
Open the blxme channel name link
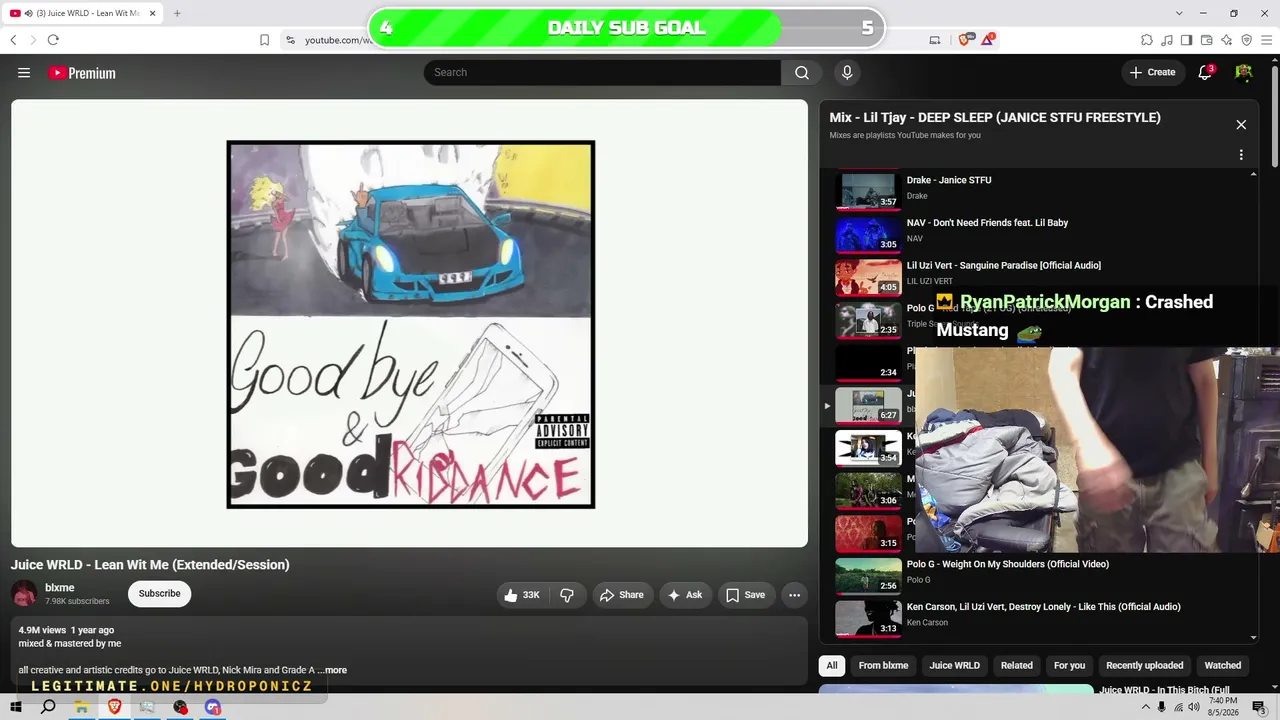pyautogui.click(x=60, y=588)
